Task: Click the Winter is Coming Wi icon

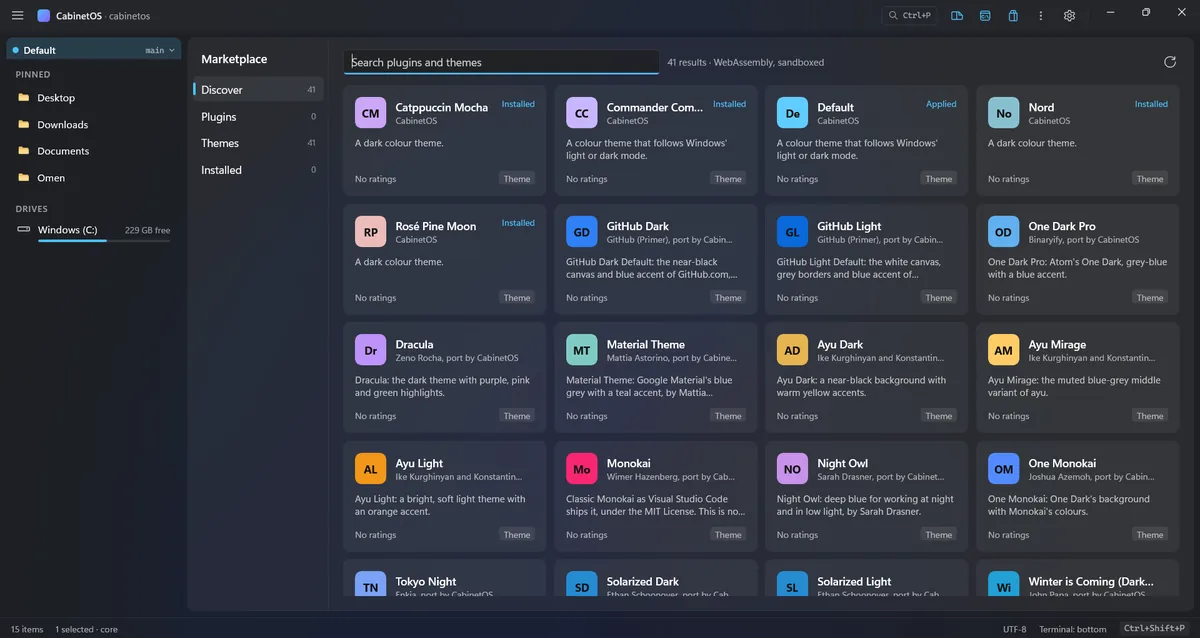Action: click(x=1004, y=584)
